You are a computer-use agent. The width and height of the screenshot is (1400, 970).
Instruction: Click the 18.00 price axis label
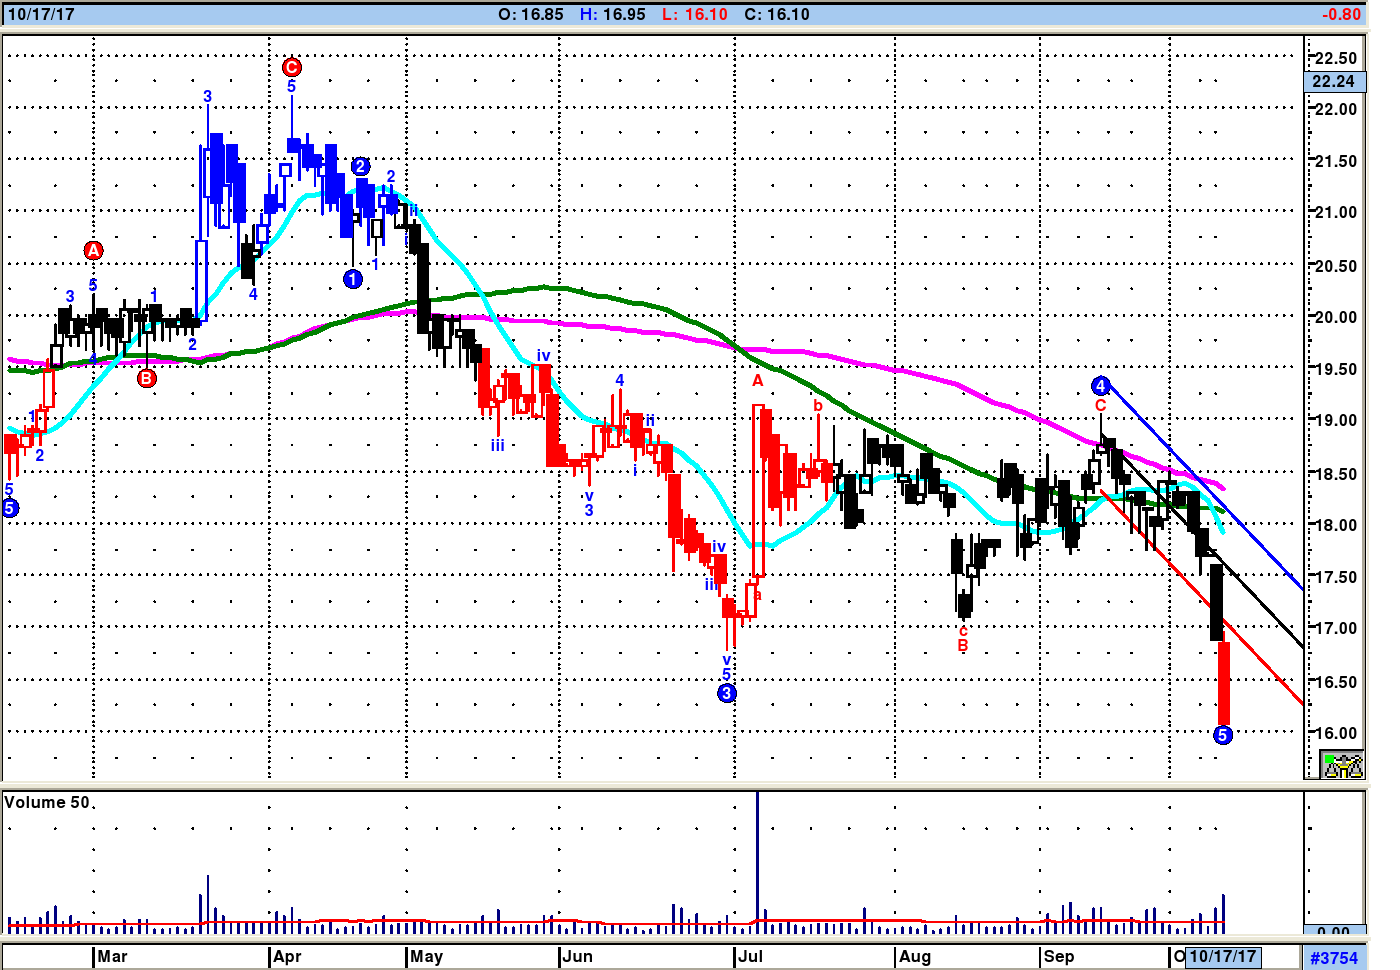coord(1336,524)
